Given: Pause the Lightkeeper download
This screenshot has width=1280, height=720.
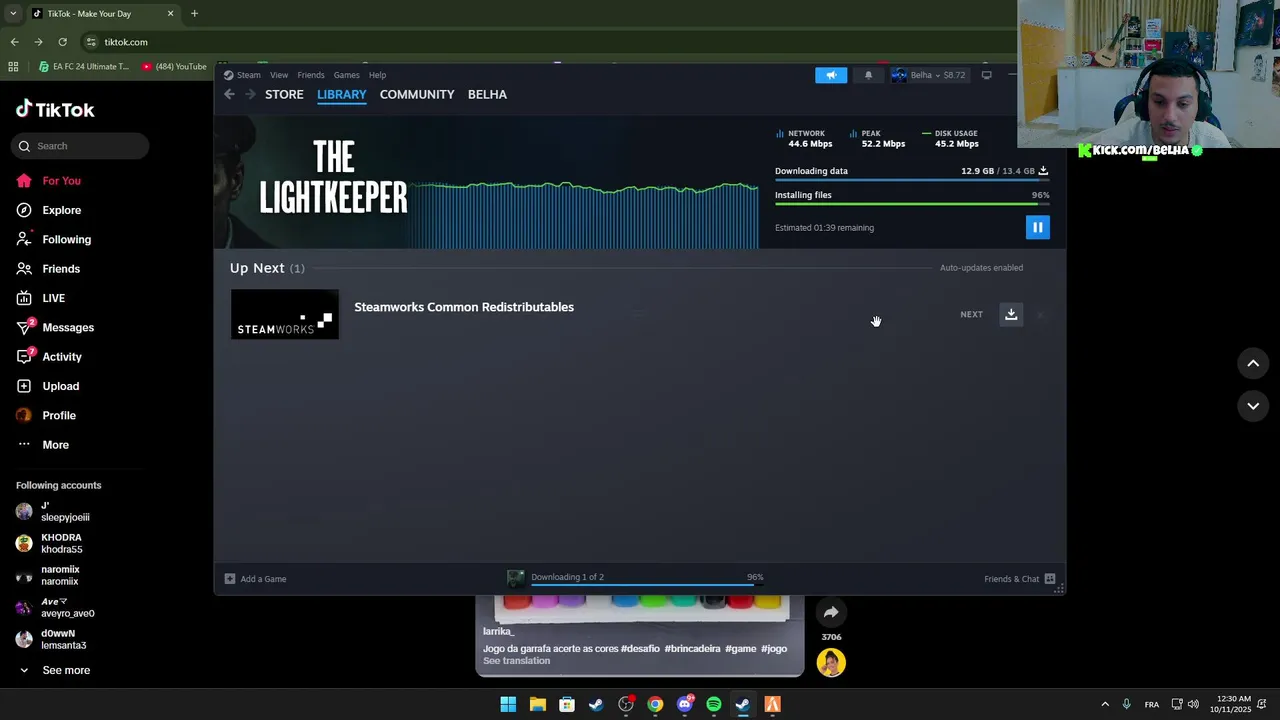Looking at the screenshot, I should coord(1037,227).
